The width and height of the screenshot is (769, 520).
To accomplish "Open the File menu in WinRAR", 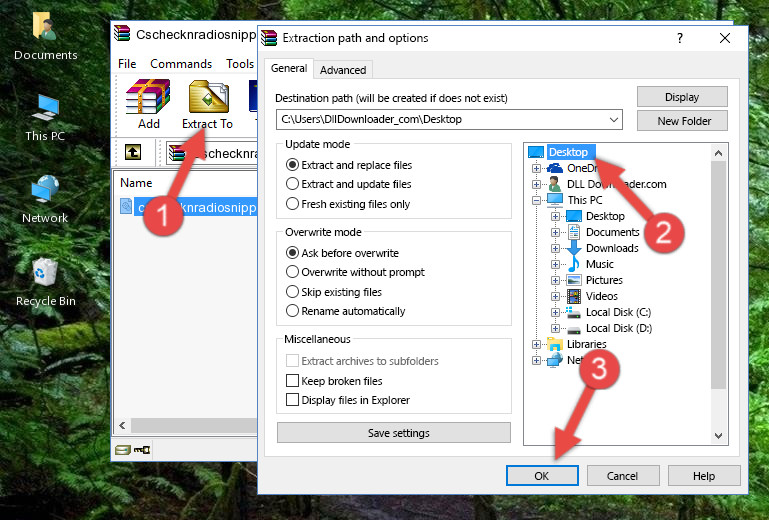I will pos(127,64).
